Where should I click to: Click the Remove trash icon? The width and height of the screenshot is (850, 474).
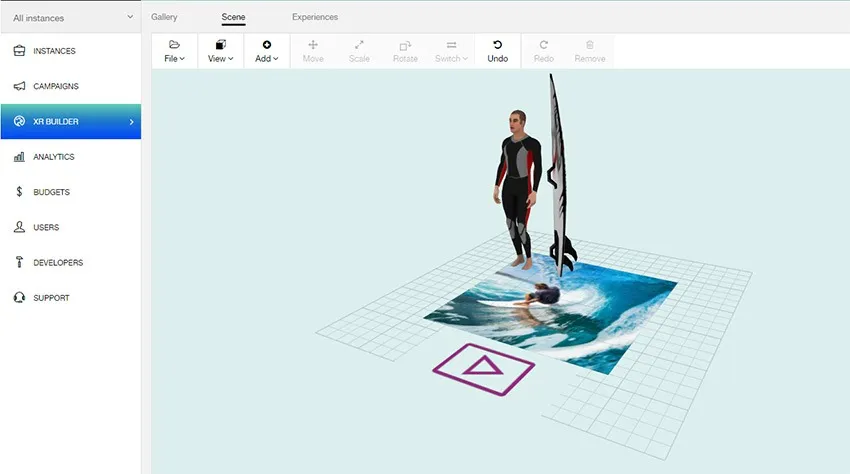589,45
